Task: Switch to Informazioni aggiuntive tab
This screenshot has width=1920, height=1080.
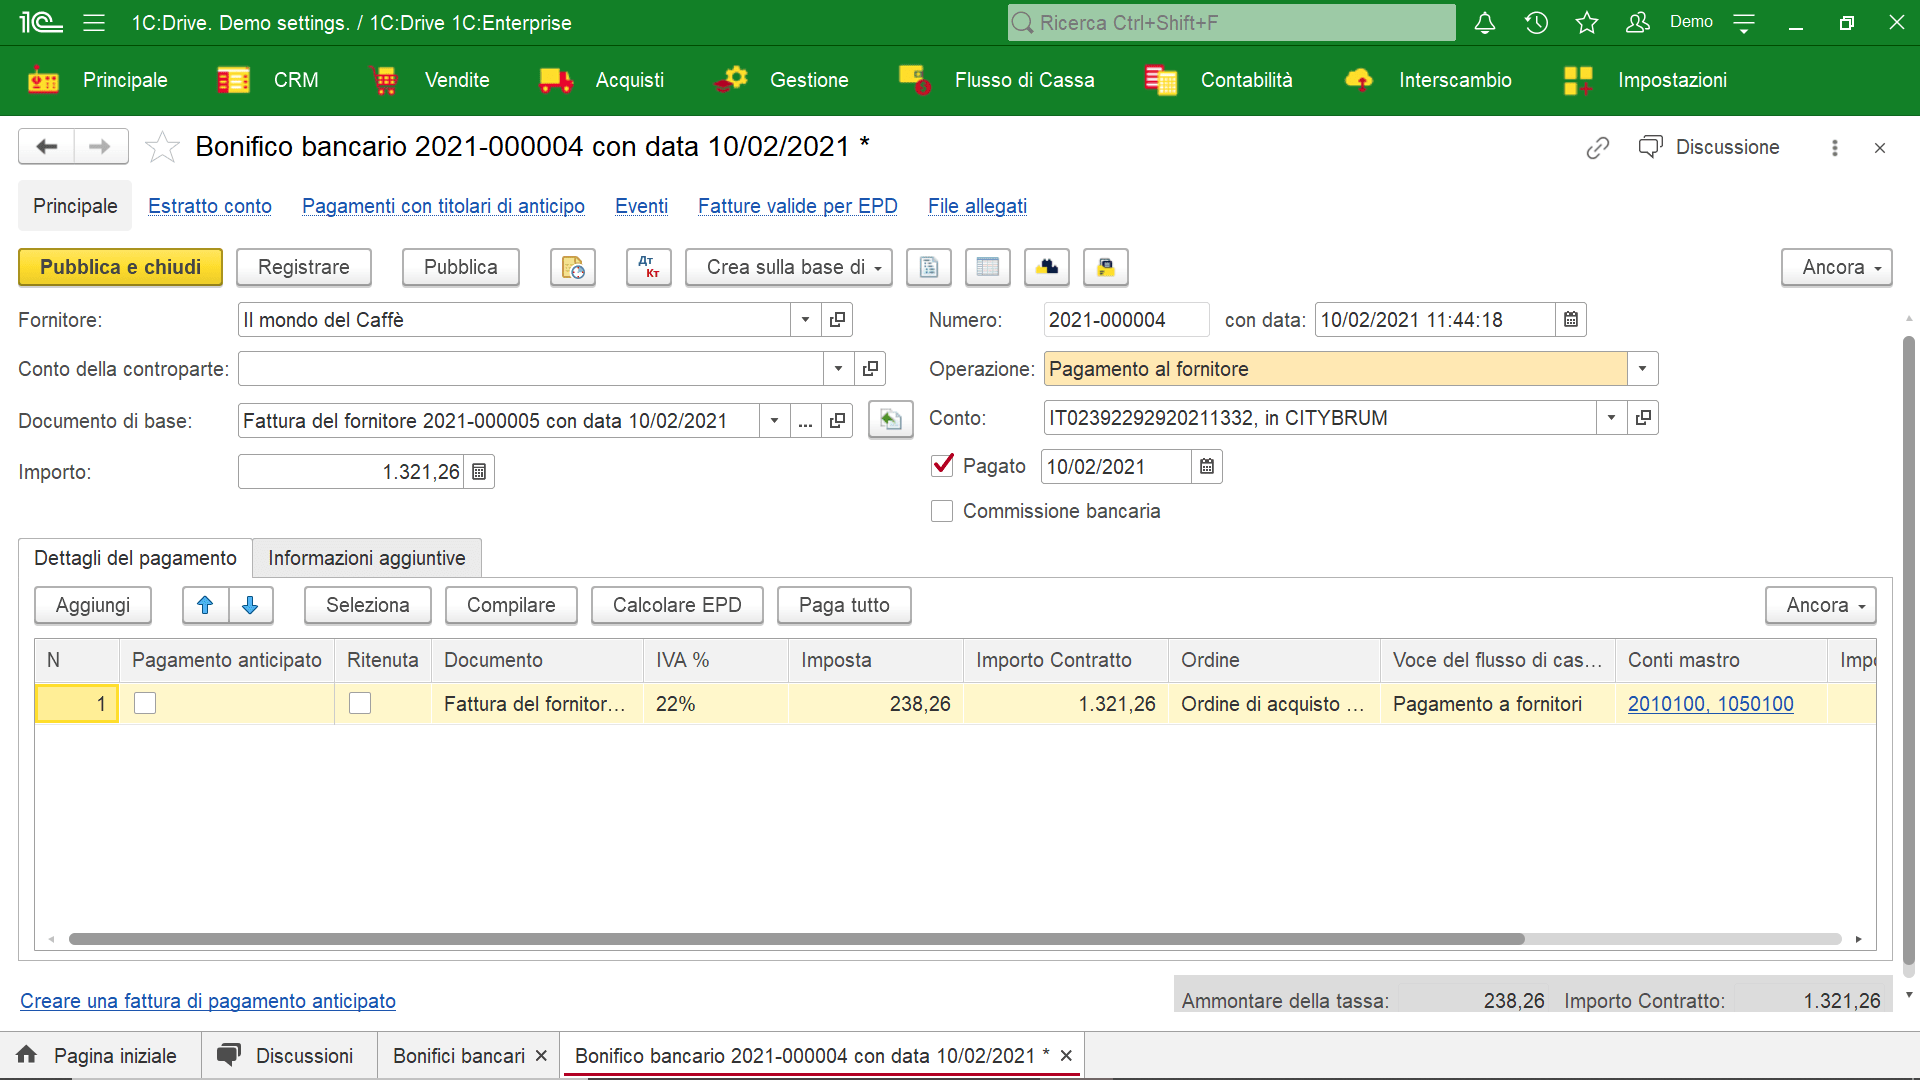Action: pos(367,558)
